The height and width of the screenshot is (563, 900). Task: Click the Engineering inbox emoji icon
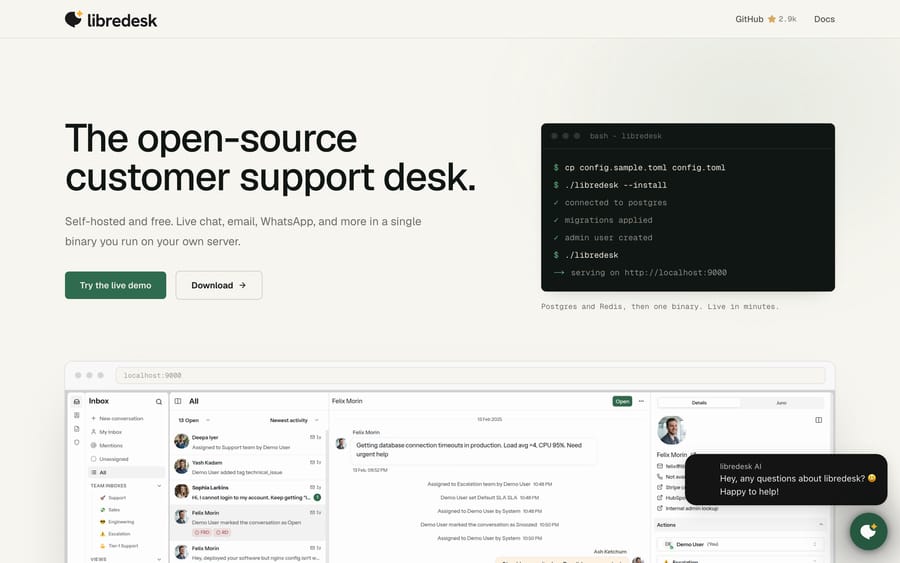103,522
